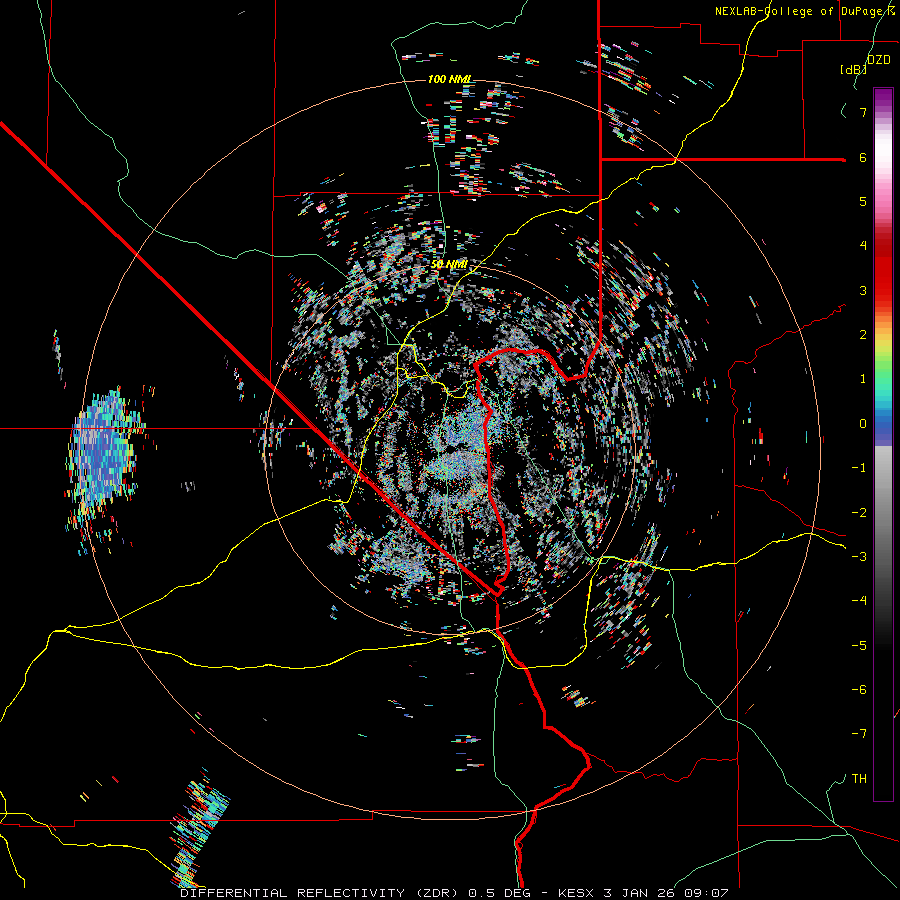The height and width of the screenshot is (900, 900).
Task: Click the color bar at 0 dB blue
Action: point(883,424)
